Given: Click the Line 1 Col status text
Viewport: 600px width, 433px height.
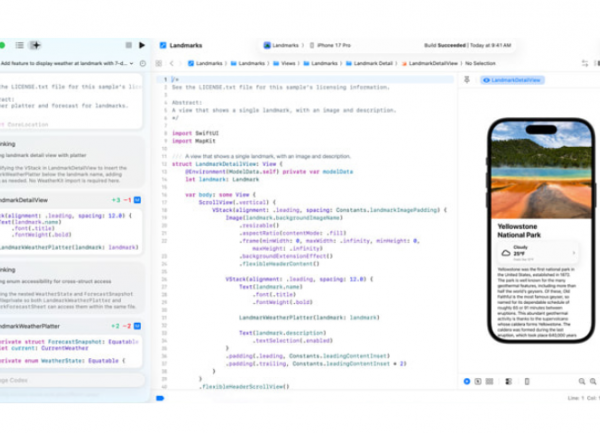Looking at the screenshot, I should pyautogui.click(x=584, y=398).
